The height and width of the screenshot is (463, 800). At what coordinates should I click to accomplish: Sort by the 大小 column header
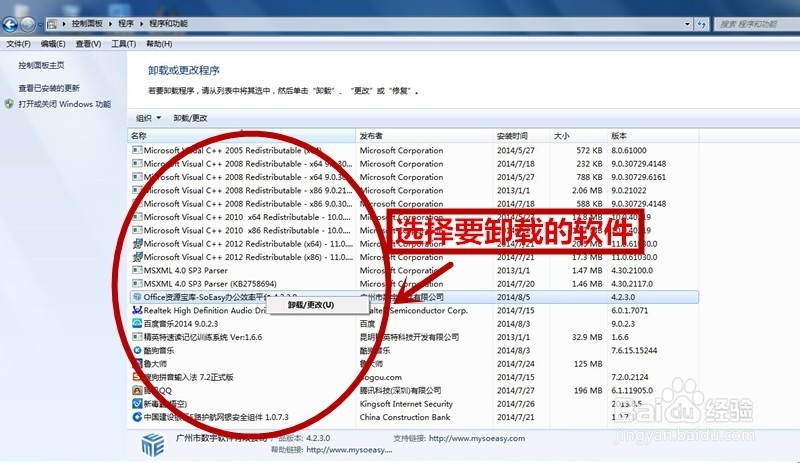point(579,136)
